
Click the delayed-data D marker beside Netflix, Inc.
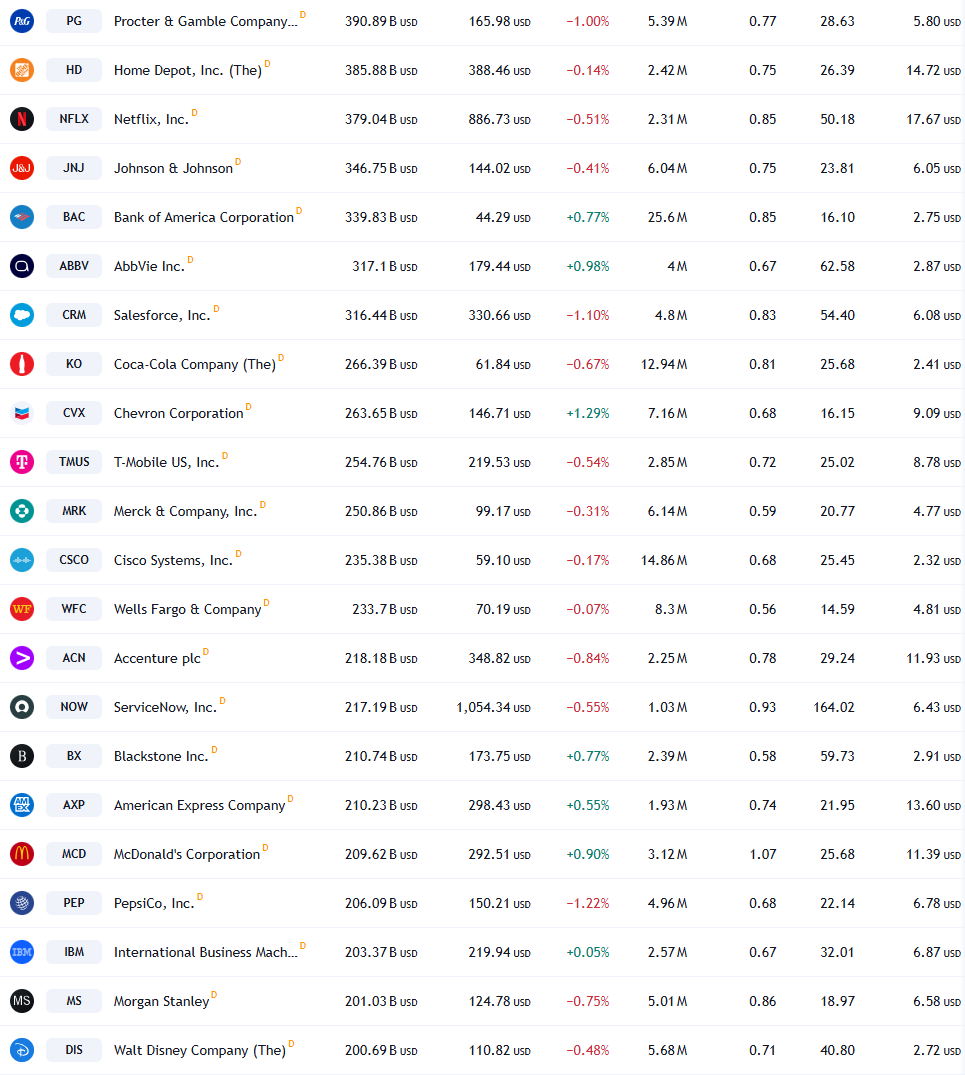195,112
